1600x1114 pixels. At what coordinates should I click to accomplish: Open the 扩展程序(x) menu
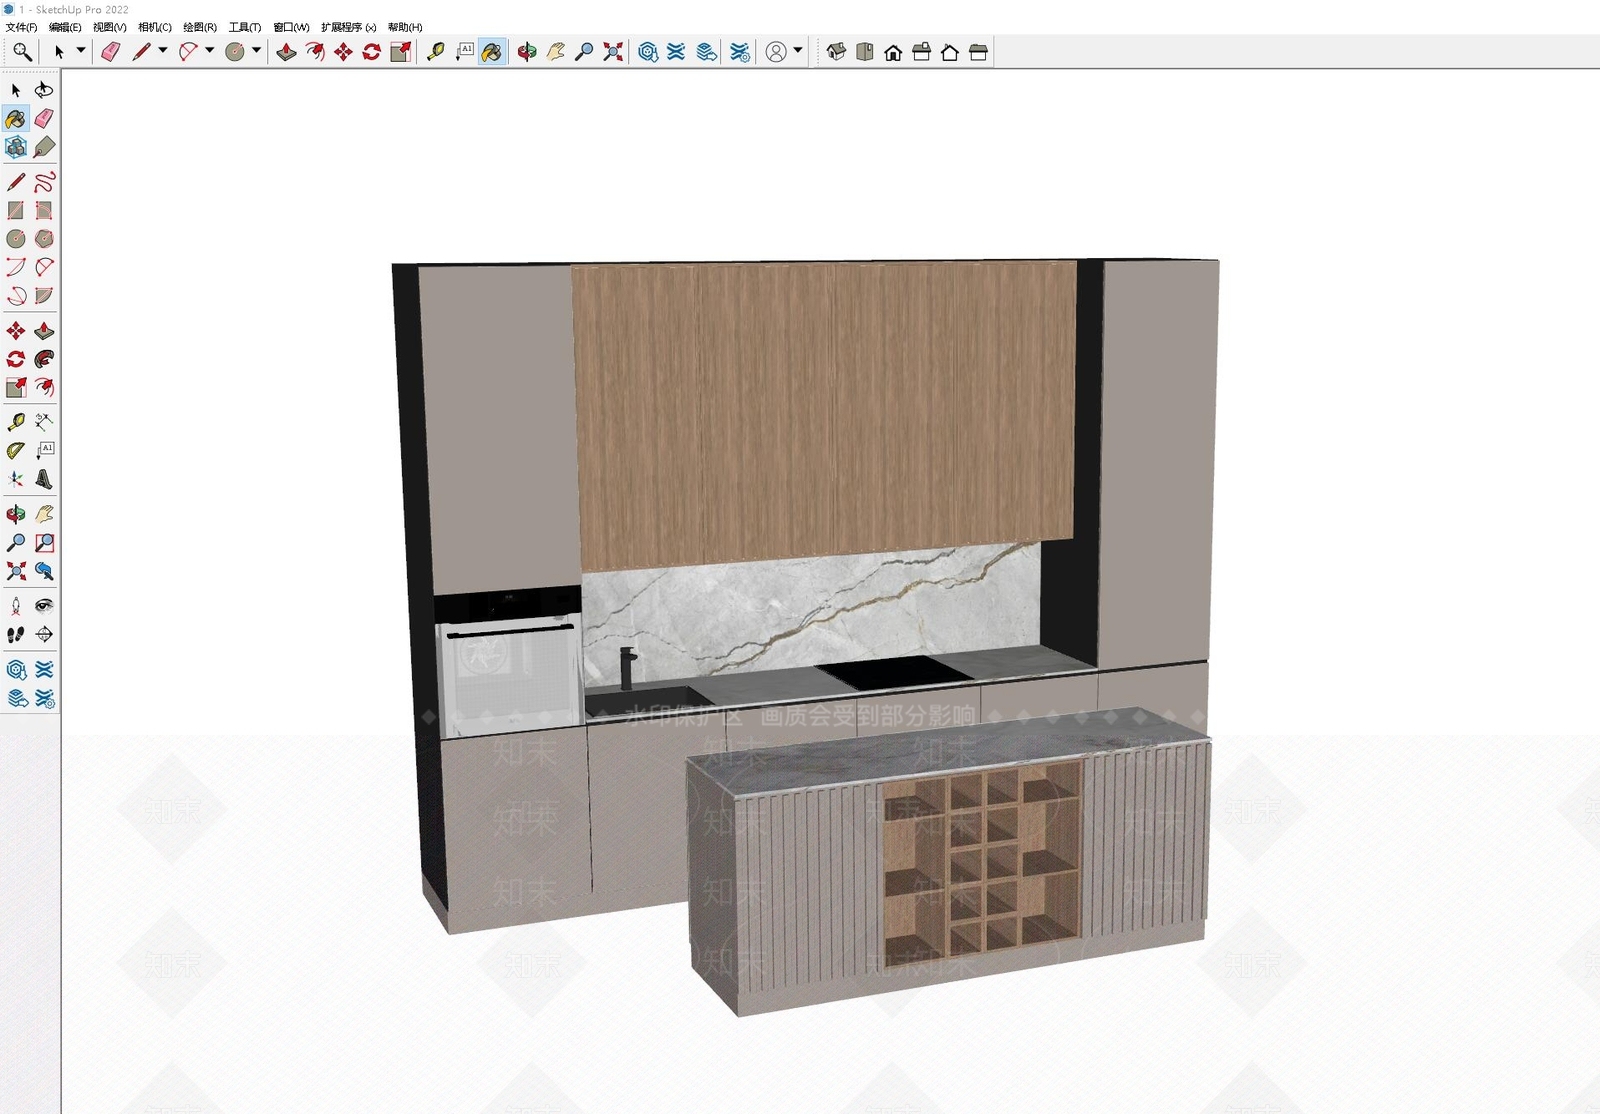[349, 27]
